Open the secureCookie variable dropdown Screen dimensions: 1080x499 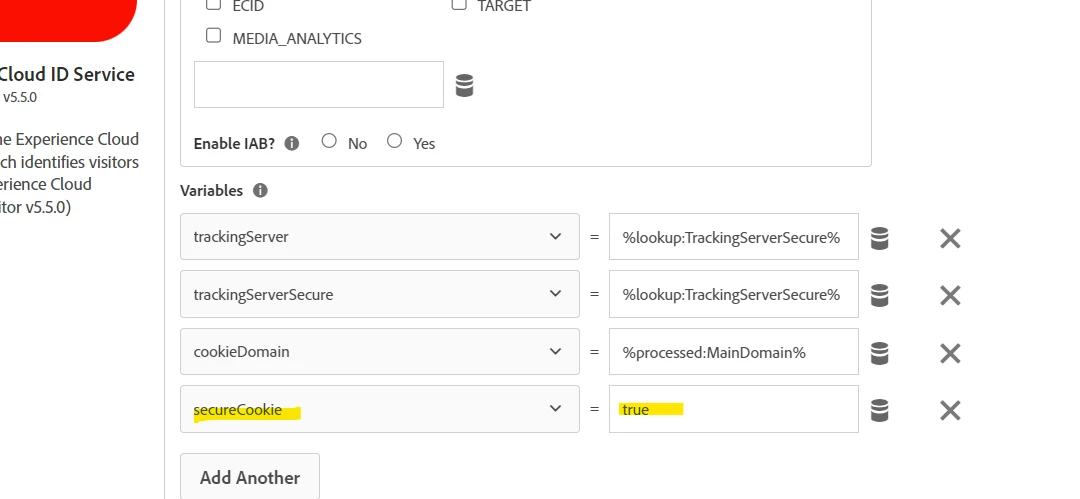pyautogui.click(x=380, y=409)
